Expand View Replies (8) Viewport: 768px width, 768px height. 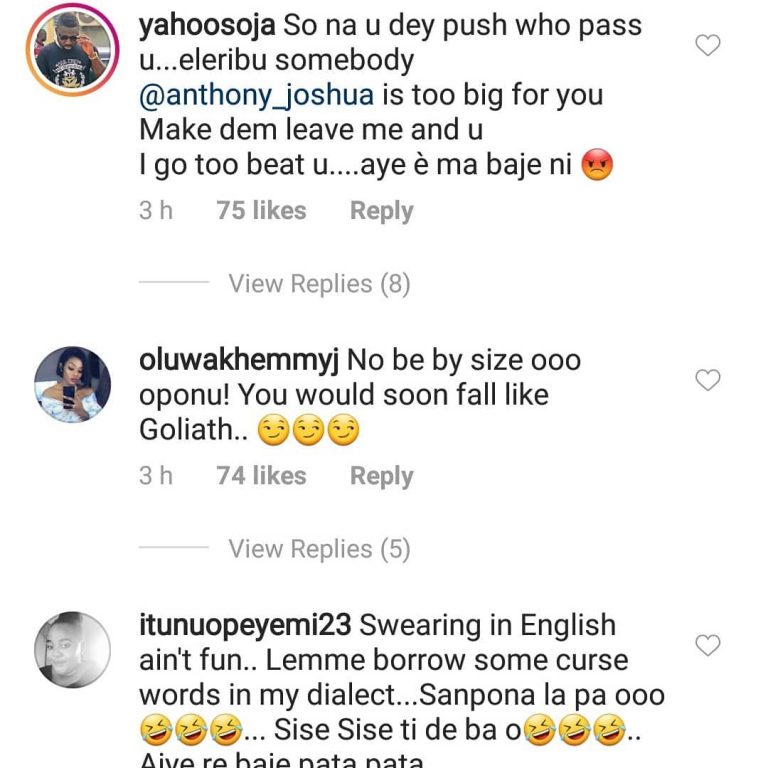319,284
